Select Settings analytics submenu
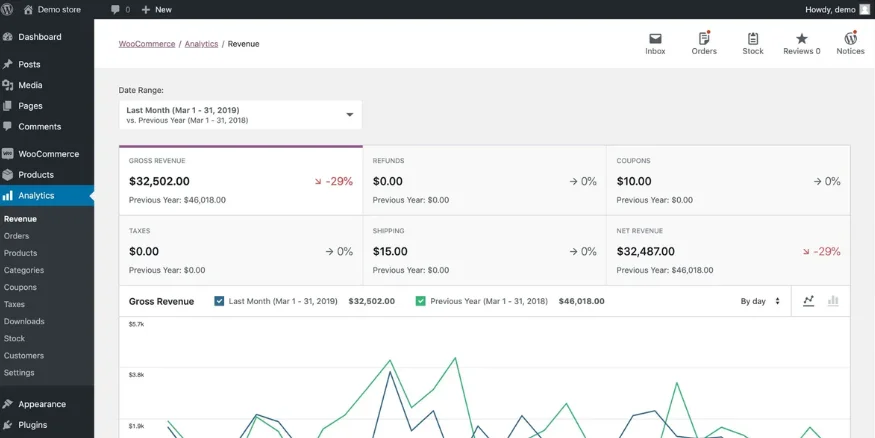 point(19,373)
